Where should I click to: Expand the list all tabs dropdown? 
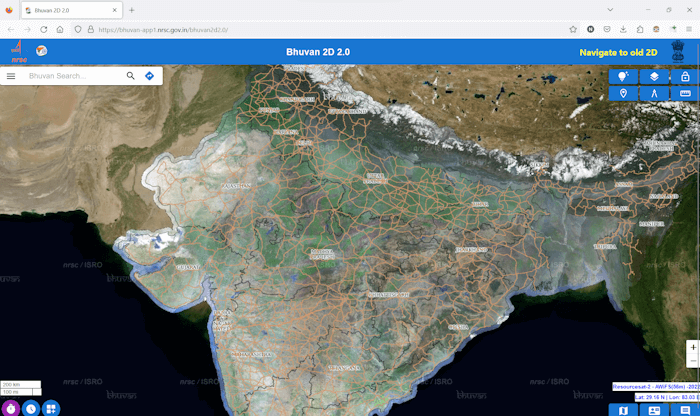pos(610,10)
